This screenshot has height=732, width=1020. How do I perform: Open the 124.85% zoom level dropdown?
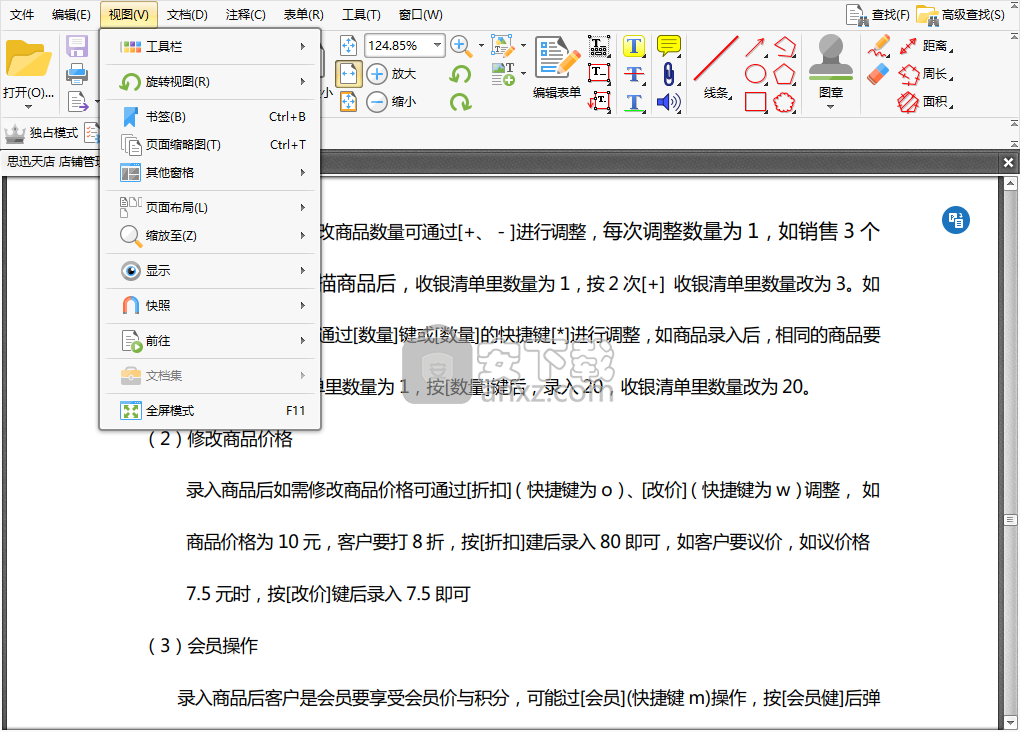coord(437,46)
